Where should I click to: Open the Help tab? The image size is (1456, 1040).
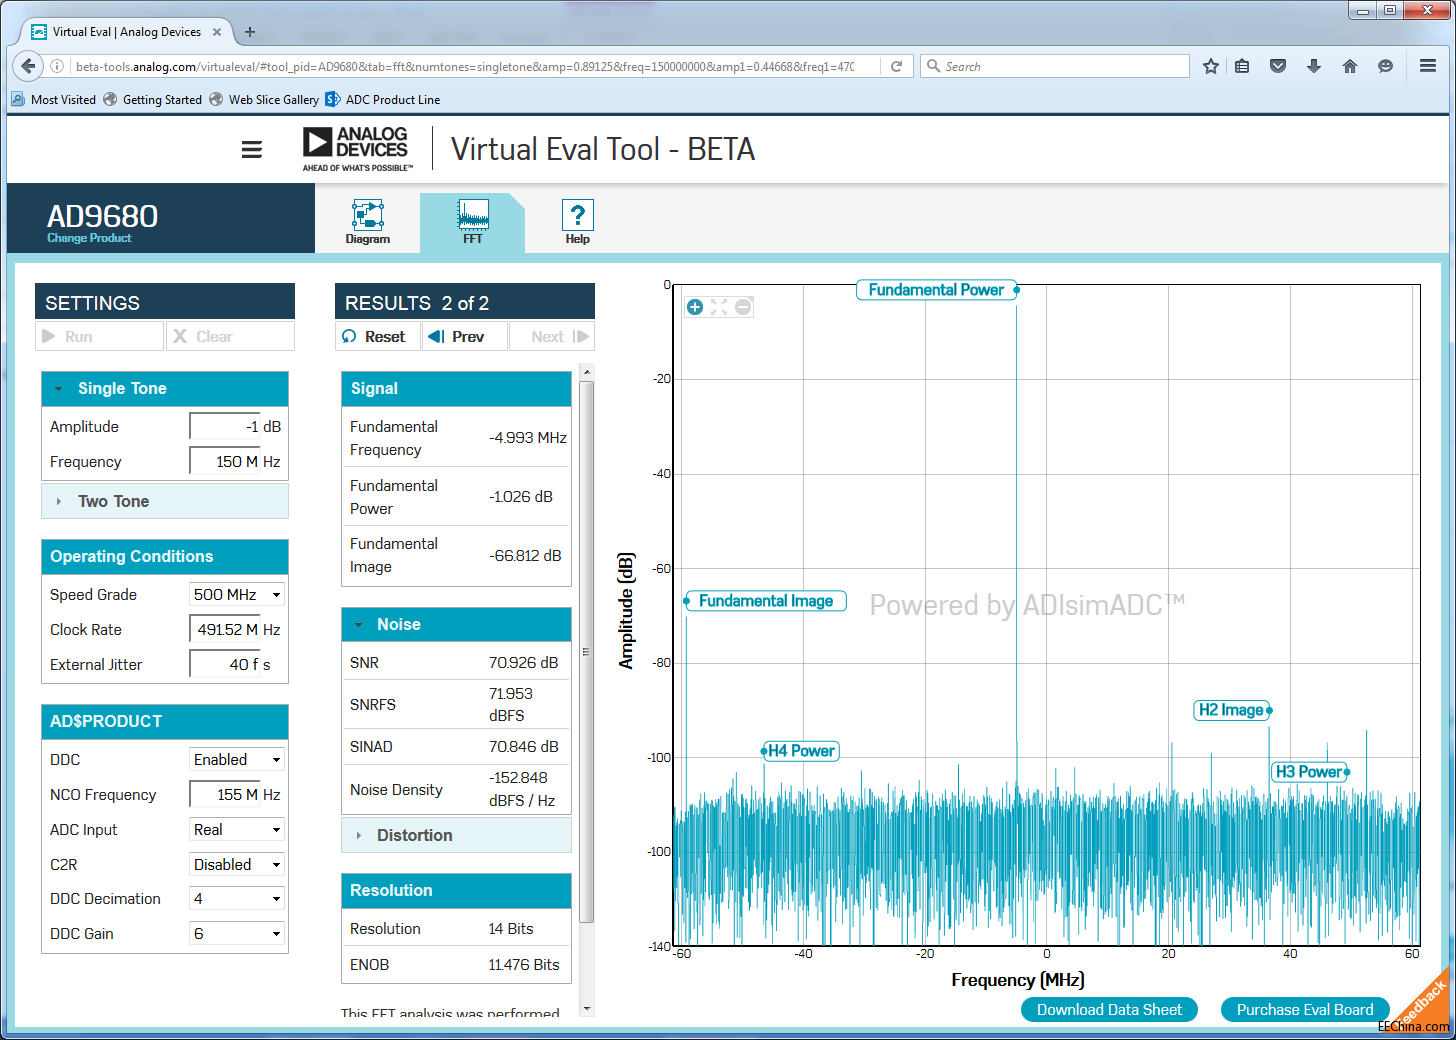[x=577, y=221]
